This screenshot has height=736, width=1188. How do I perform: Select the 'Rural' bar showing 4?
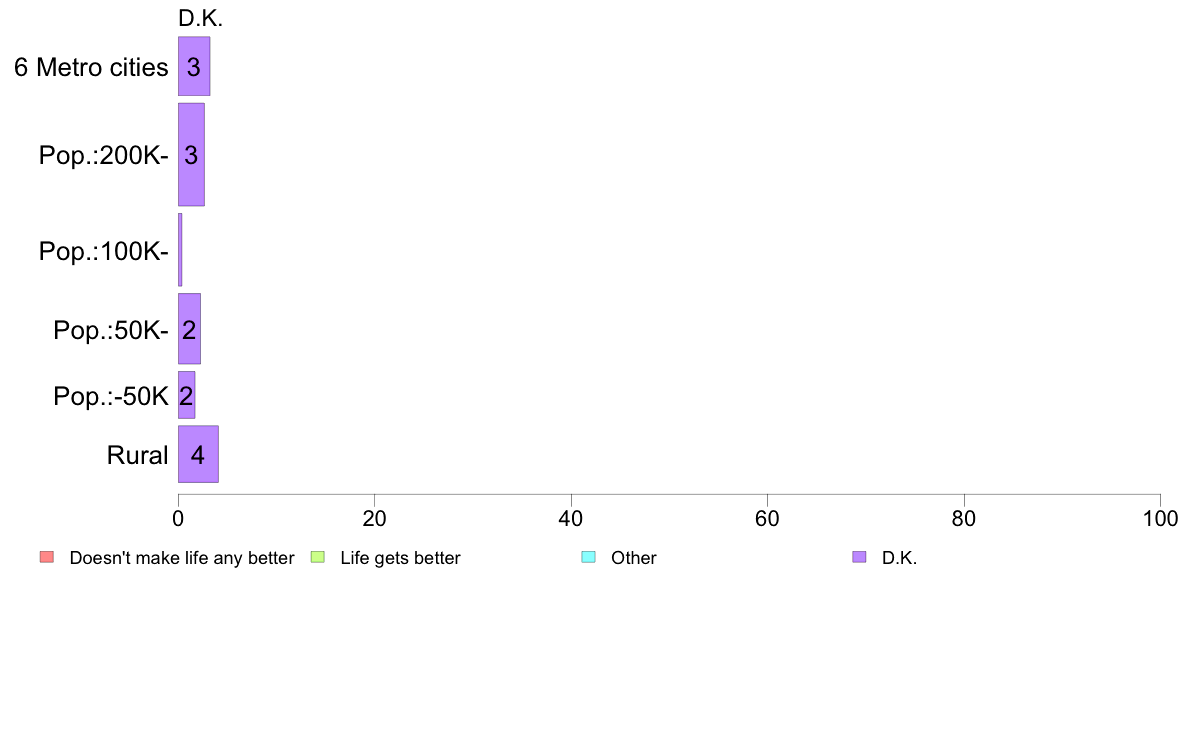click(198, 454)
